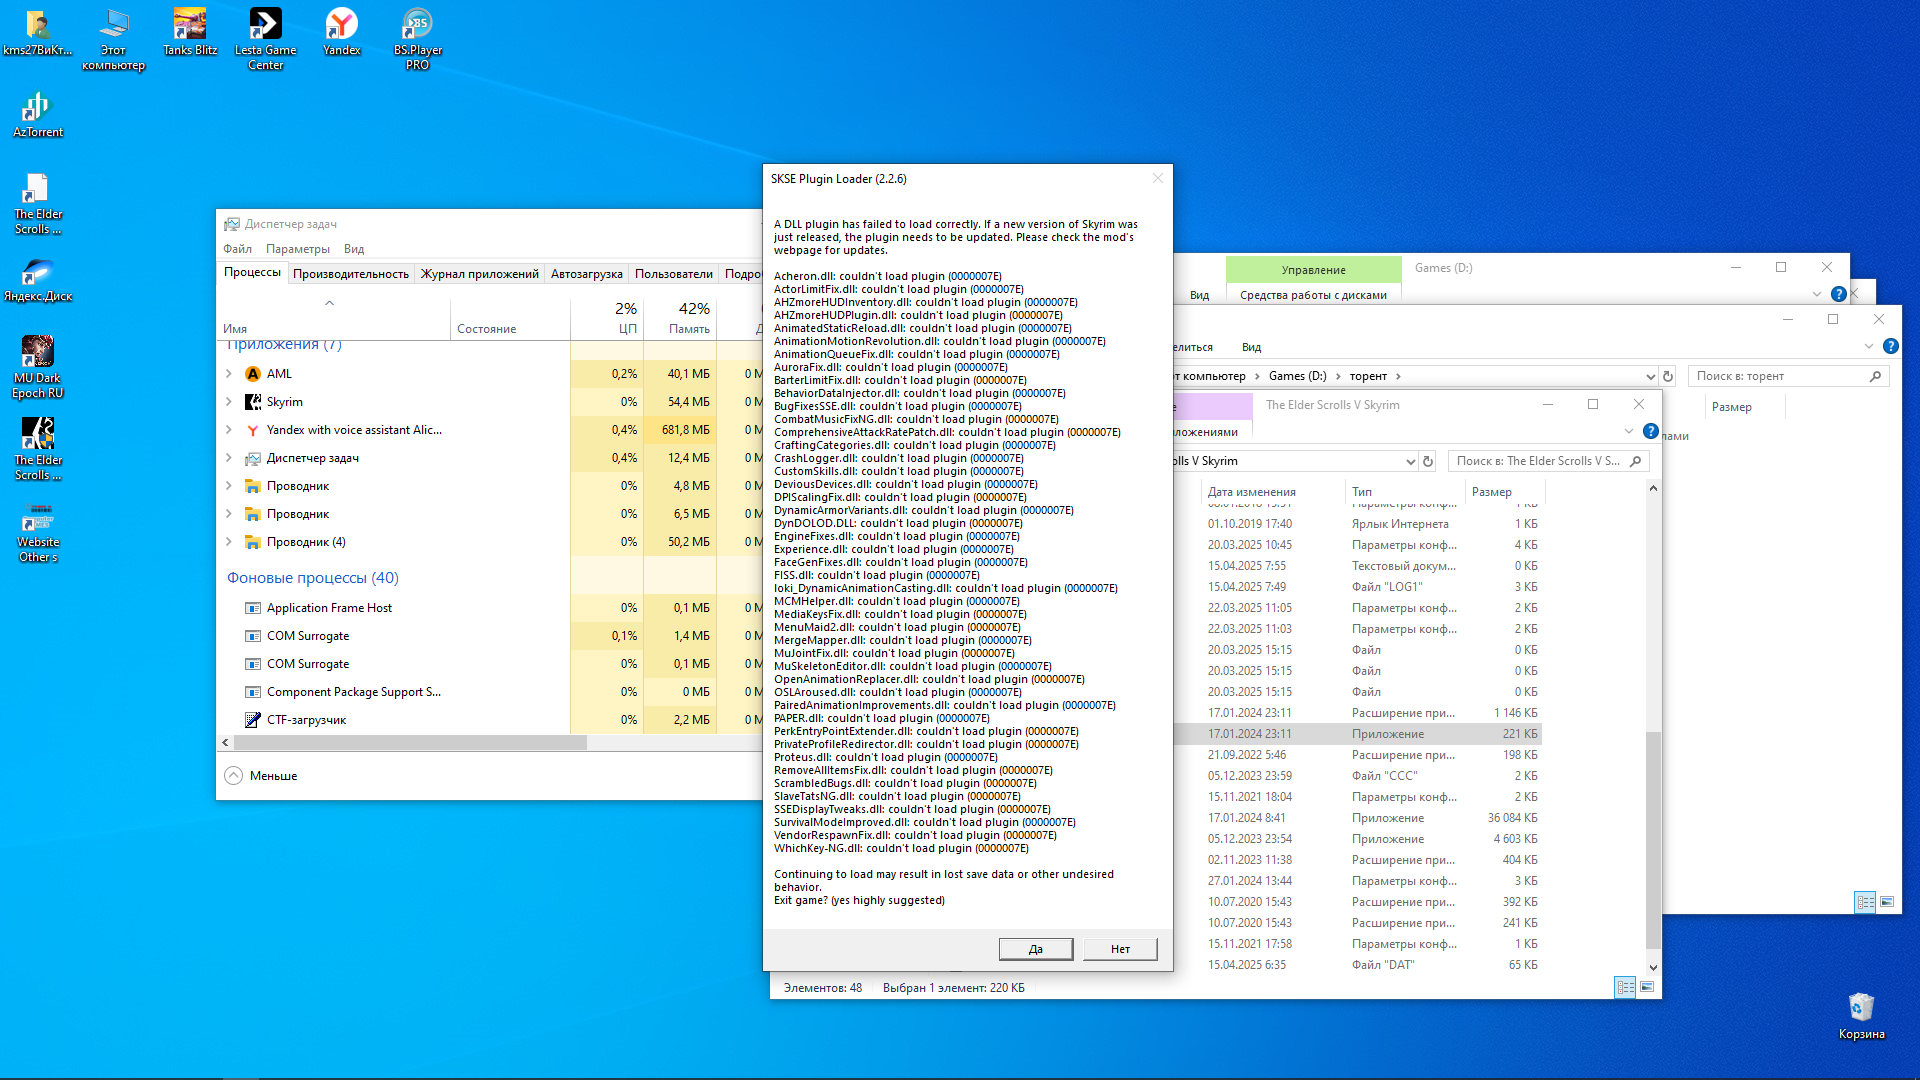Image resolution: width=1920 pixels, height=1080 pixels.
Task: Click the explorer help question mark icon
Action: [x=1890, y=346]
